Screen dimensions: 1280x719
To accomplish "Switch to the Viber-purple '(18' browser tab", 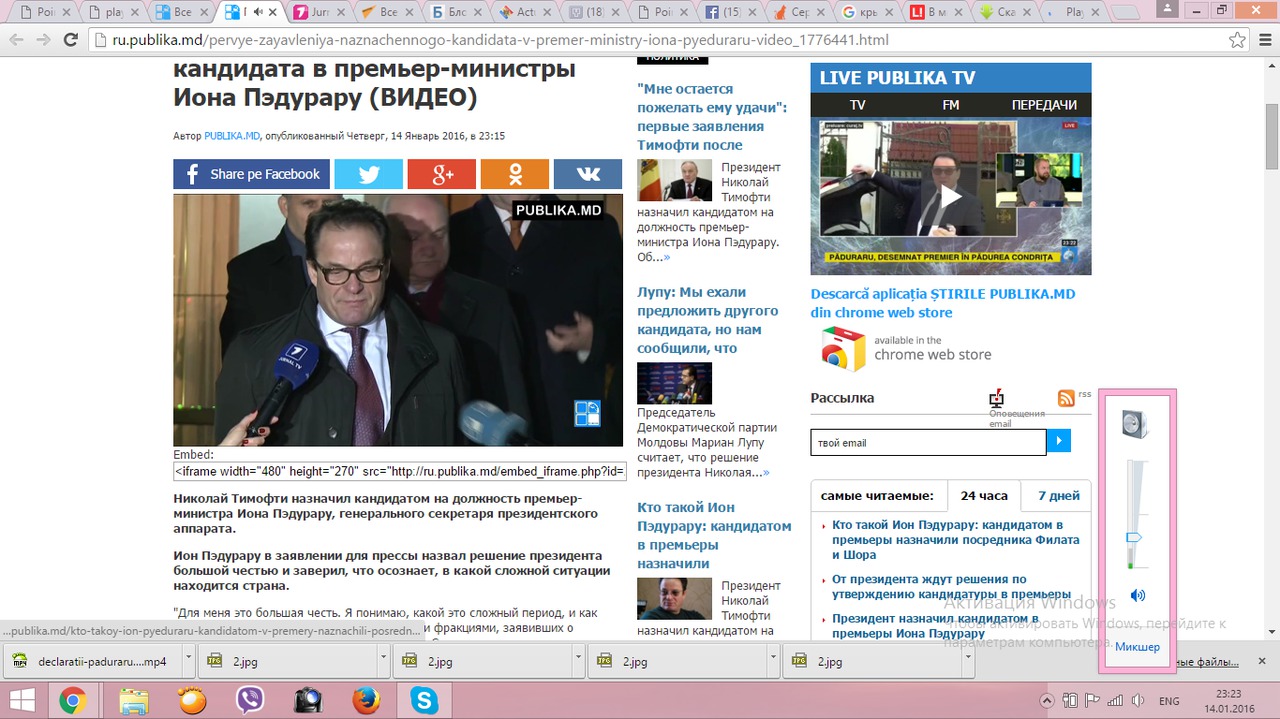I will pos(593,13).
